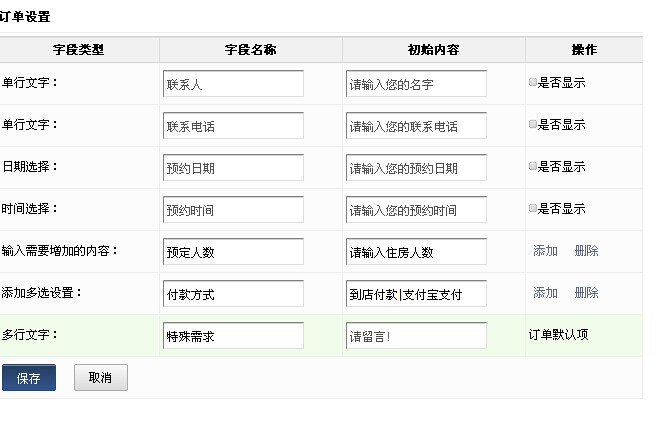Click 添加 link in 付款方式 row
663x438 pixels.
coord(545,293)
